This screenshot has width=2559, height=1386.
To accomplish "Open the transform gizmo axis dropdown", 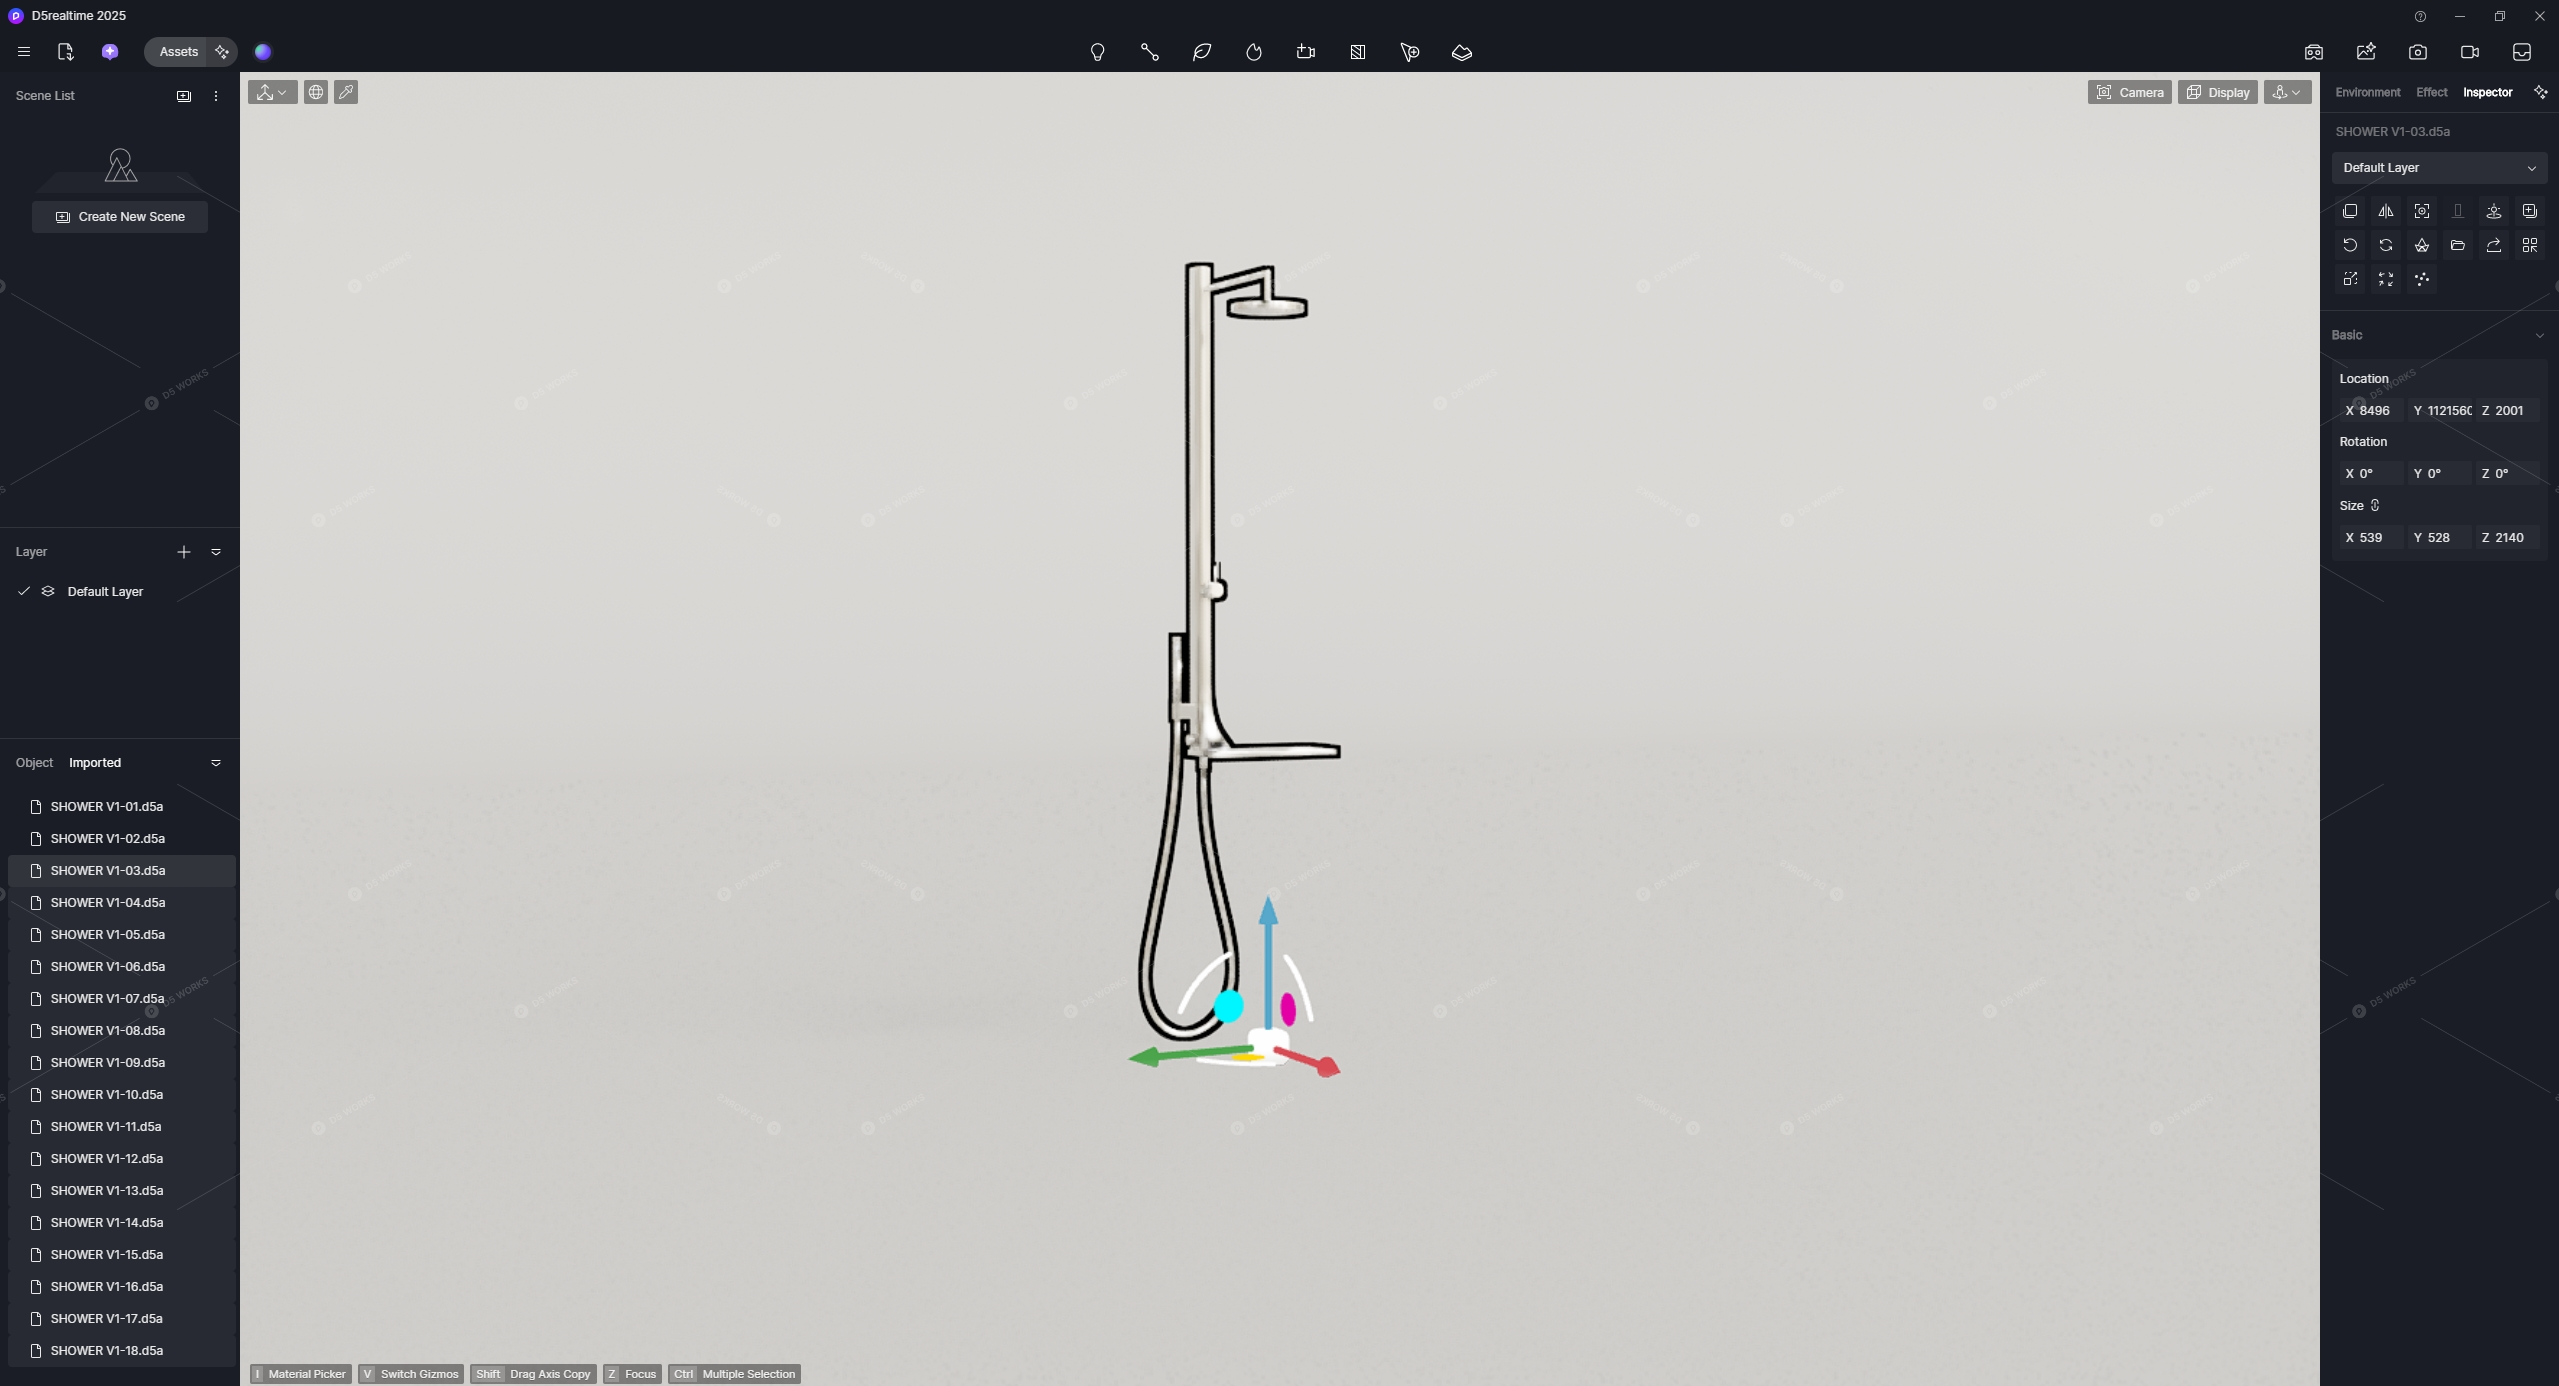I will [272, 92].
